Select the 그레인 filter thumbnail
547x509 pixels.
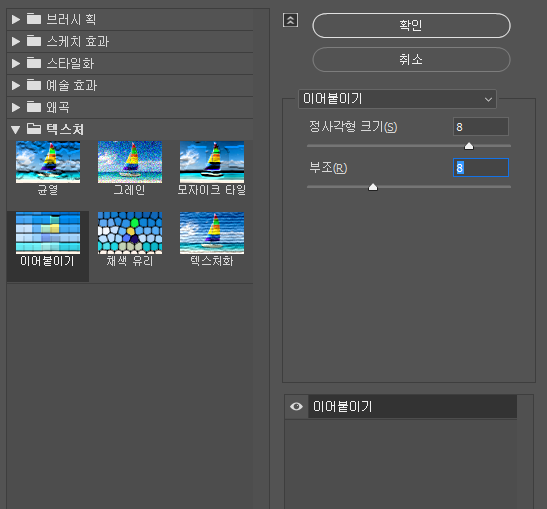[x=130, y=162]
